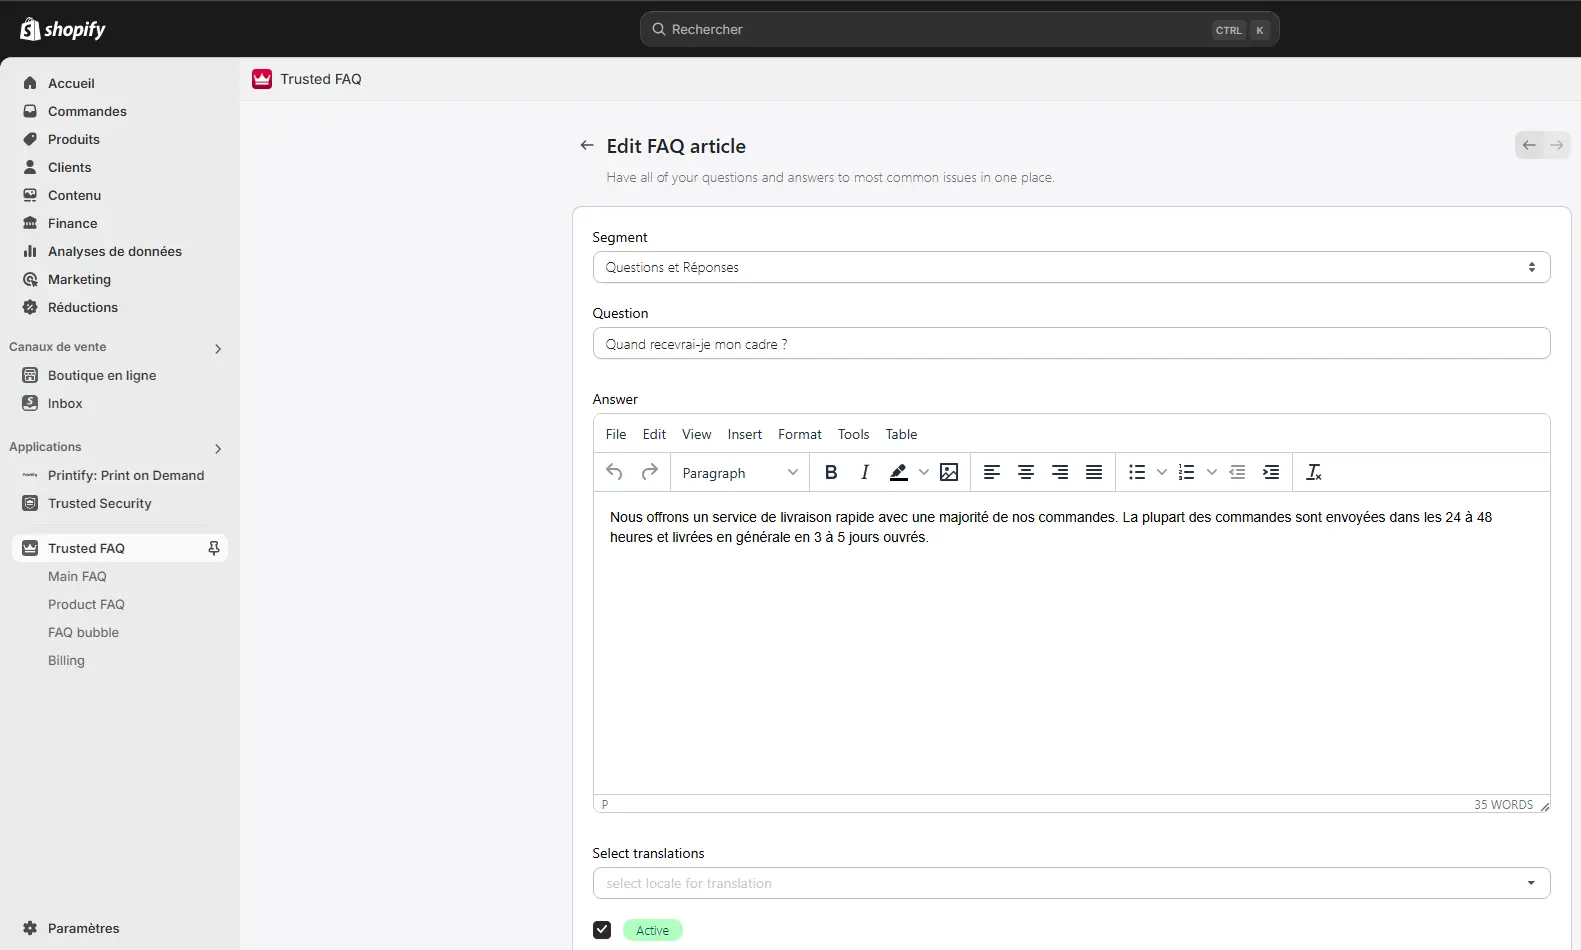
Task: Justify the answer text
Action: [x=1094, y=473]
